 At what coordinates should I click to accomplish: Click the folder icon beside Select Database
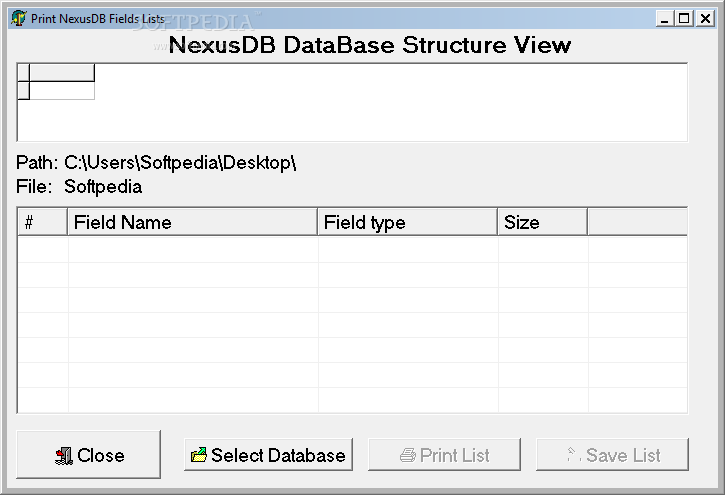pos(199,455)
